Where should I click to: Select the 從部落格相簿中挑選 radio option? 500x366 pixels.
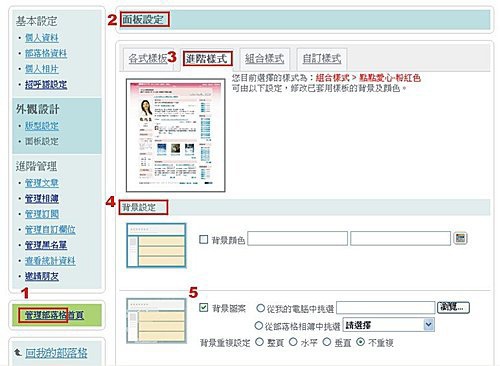(x=259, y=325)
